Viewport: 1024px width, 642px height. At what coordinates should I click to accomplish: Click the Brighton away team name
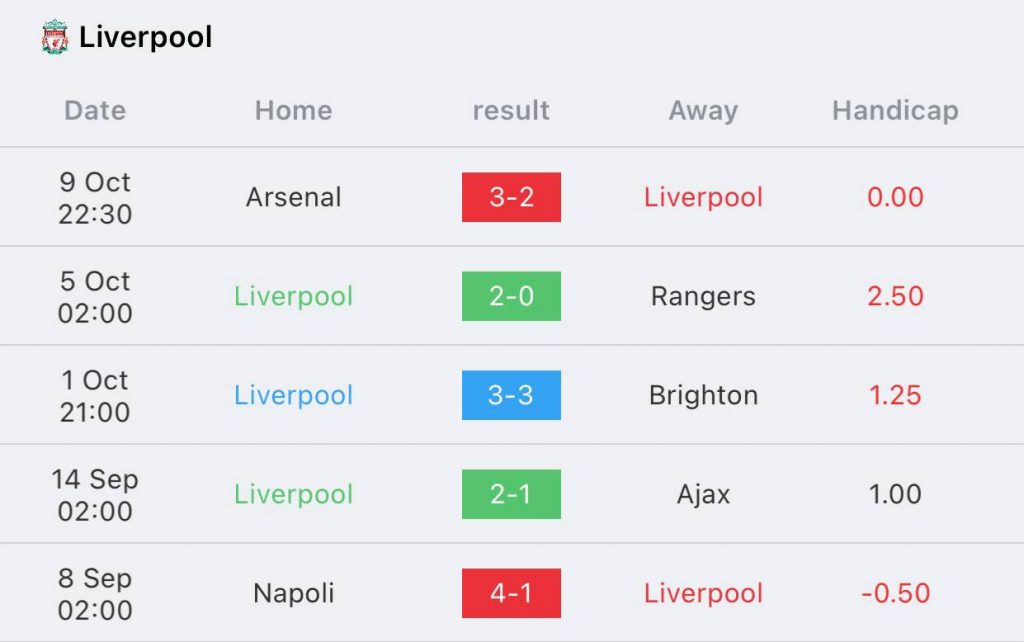(x=703, y=395)
